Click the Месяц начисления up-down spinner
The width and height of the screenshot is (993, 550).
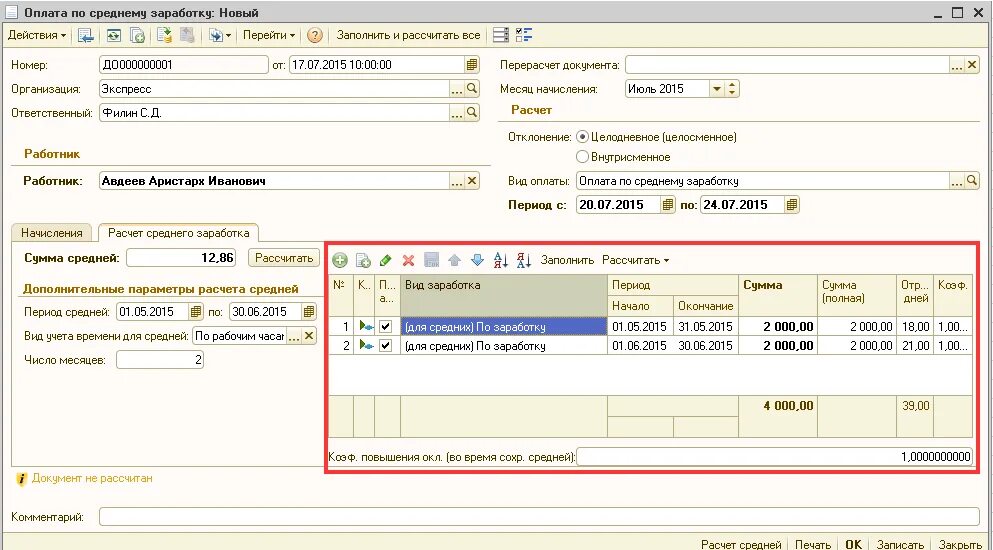pyautogui.click(x=732, y=89)
